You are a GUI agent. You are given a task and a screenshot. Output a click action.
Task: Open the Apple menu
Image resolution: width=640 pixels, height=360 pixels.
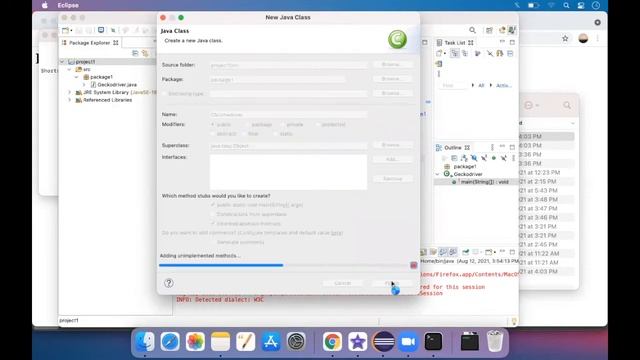45,5
